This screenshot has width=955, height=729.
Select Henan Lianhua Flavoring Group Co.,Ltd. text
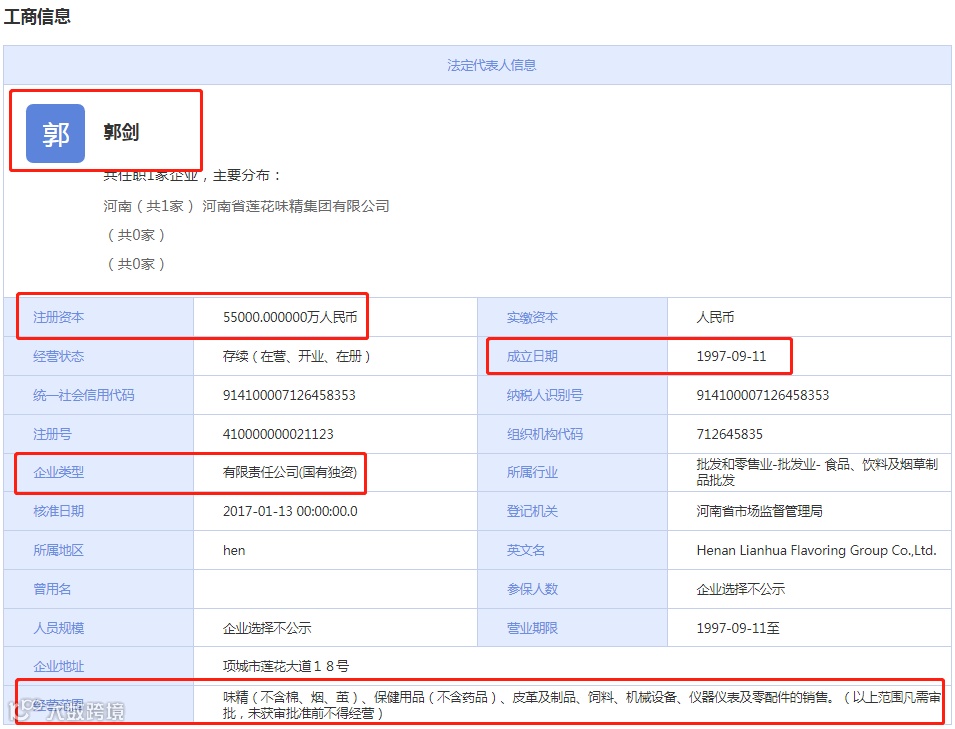(817, 550)
